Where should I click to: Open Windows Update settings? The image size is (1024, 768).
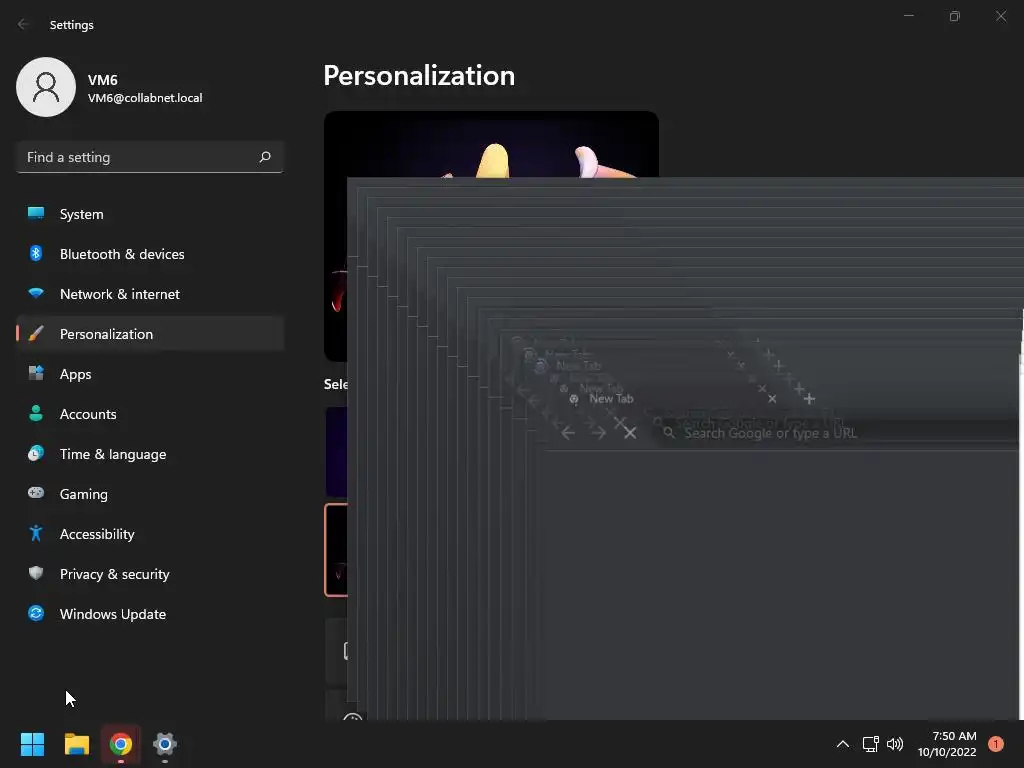point(150,614)
